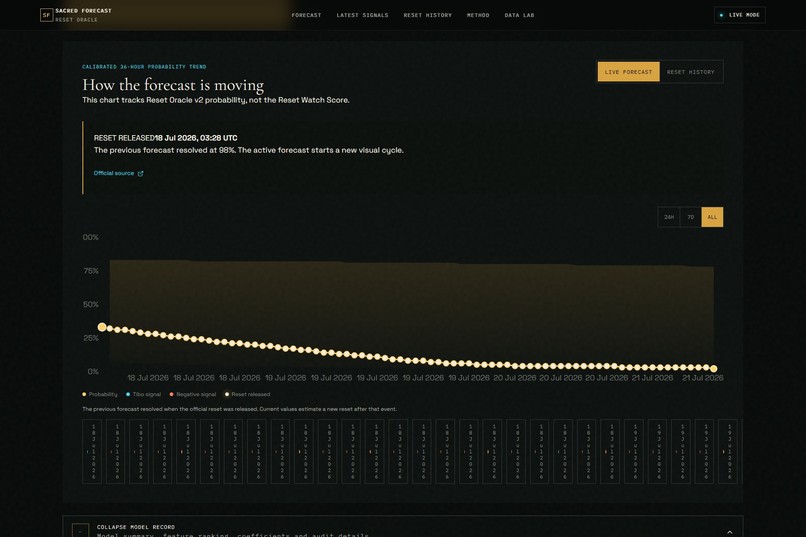Click the minus icon beside Collapse Model Record

coord(80,531)
